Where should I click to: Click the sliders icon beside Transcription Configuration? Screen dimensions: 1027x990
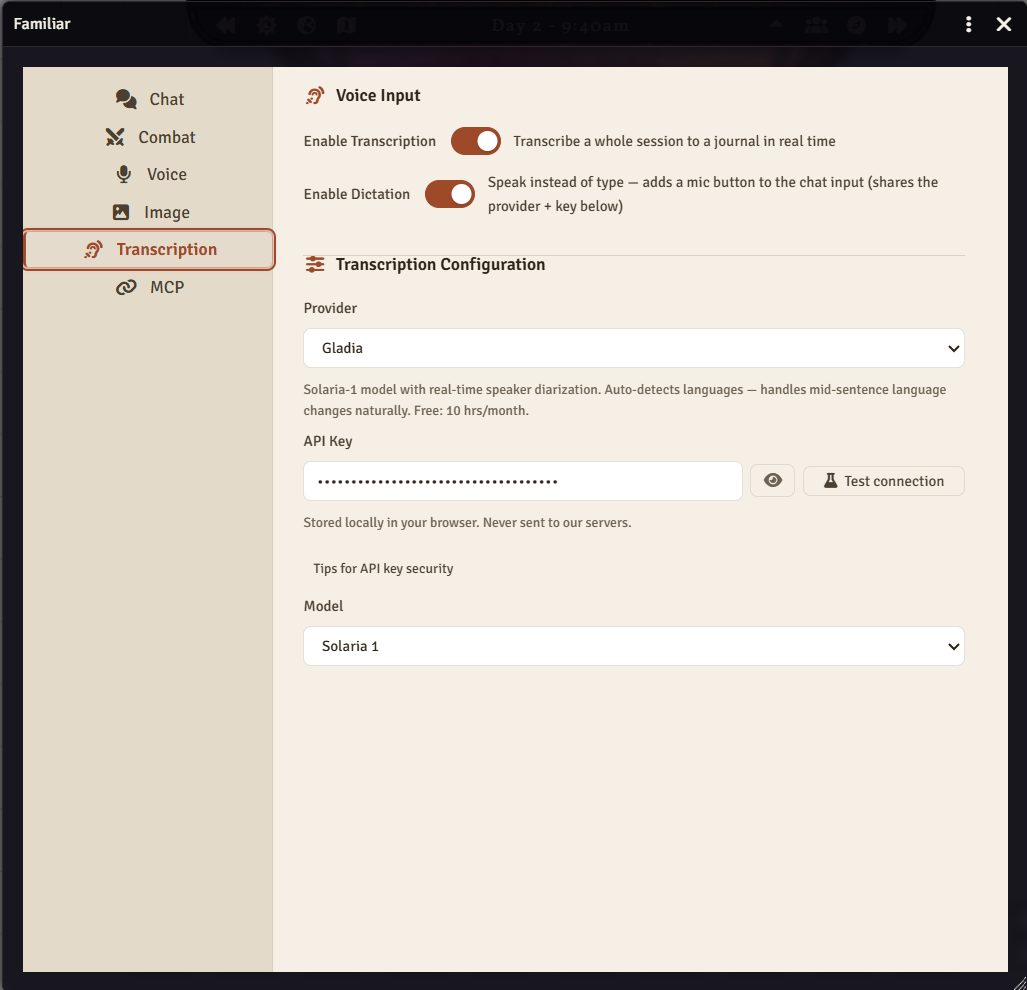315,265
